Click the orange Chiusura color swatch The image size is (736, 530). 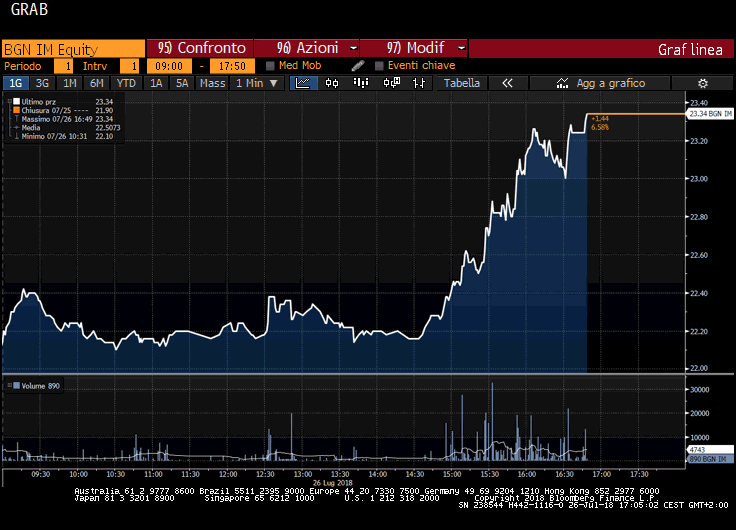(x=16, y=110)
